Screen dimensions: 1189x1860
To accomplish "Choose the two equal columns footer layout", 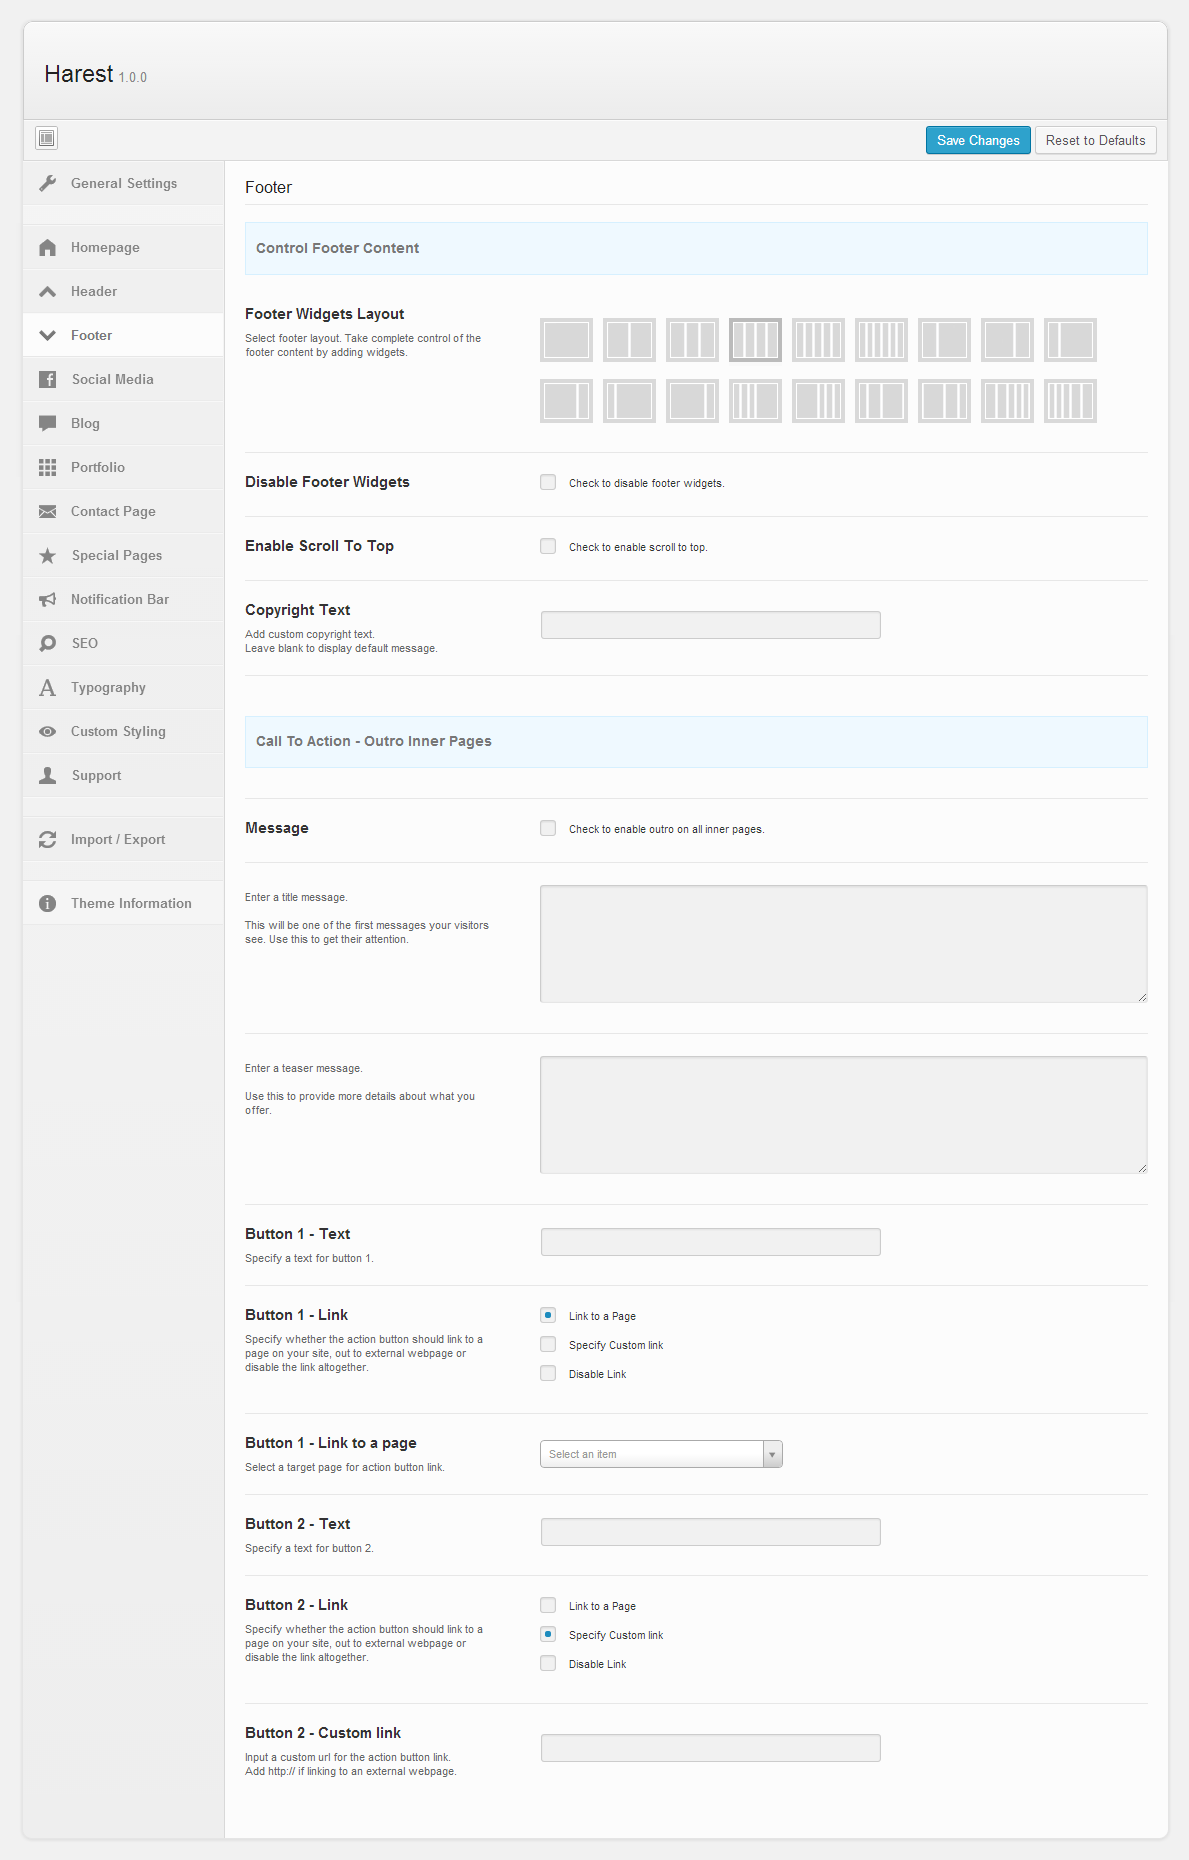I will (x=629, y=340).
